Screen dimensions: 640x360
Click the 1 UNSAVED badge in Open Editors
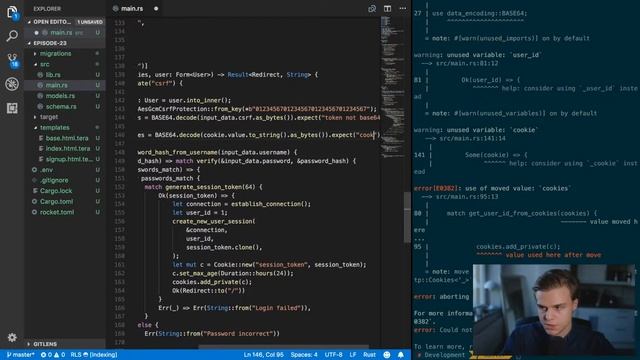coord(90,22)
